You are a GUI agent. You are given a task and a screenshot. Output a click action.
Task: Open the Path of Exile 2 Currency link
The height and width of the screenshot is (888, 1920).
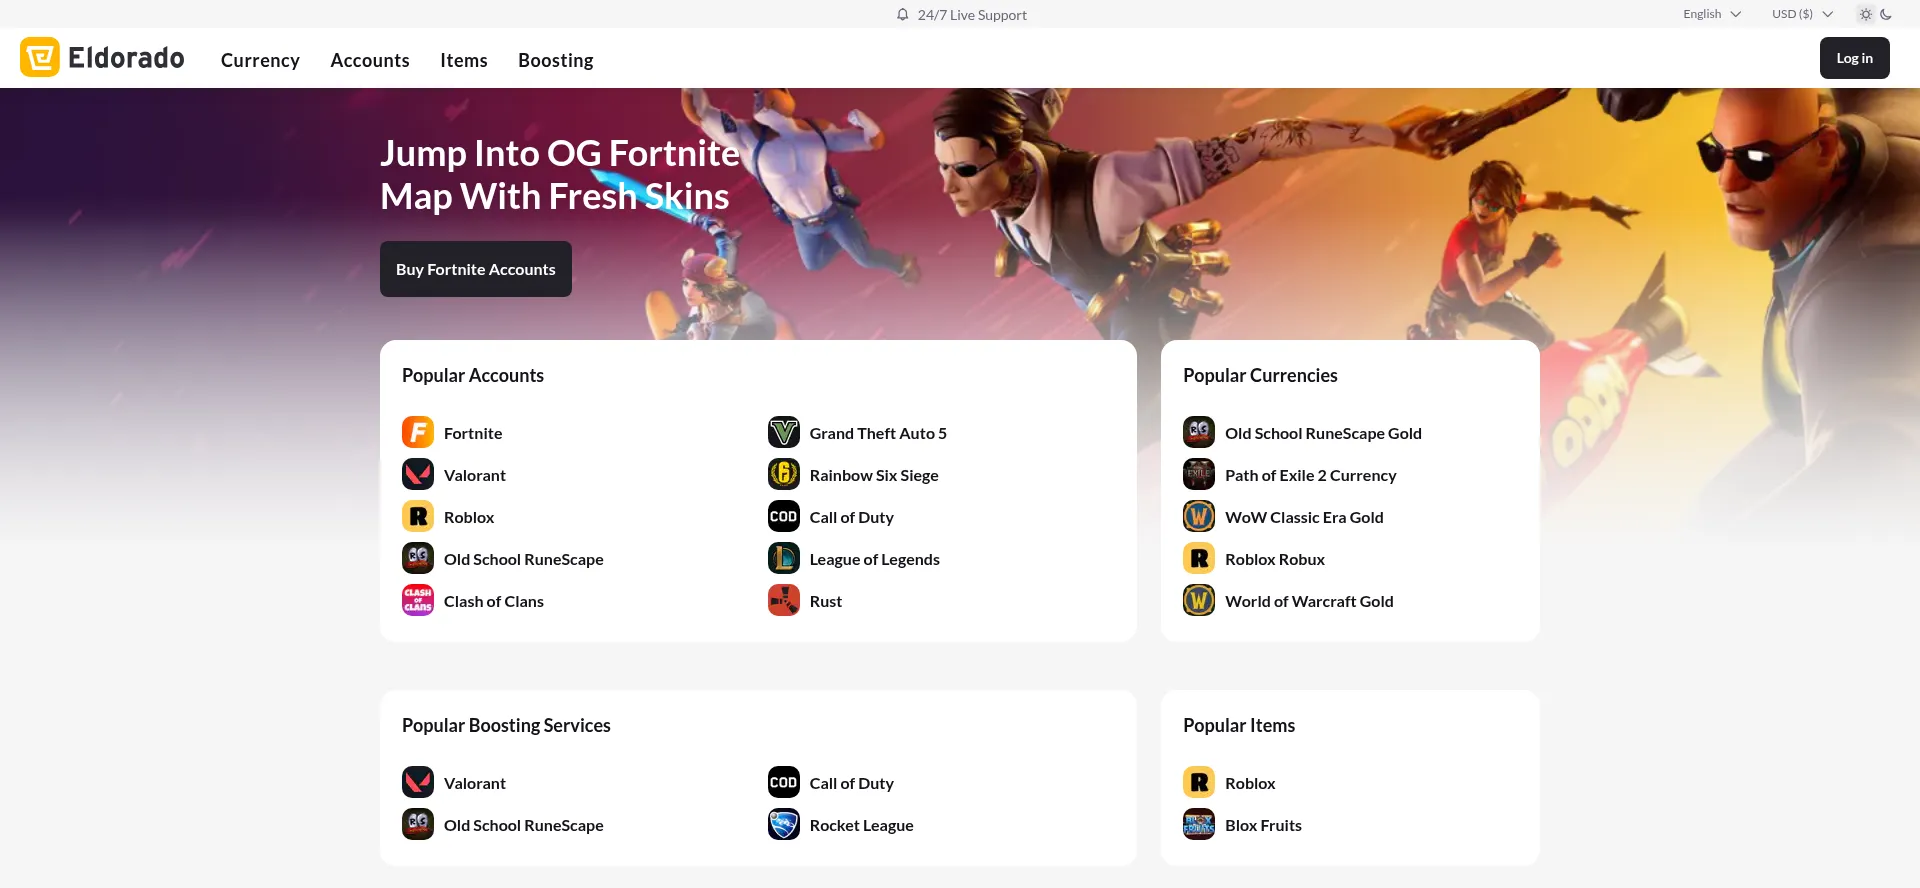[x=1311, y=475]
